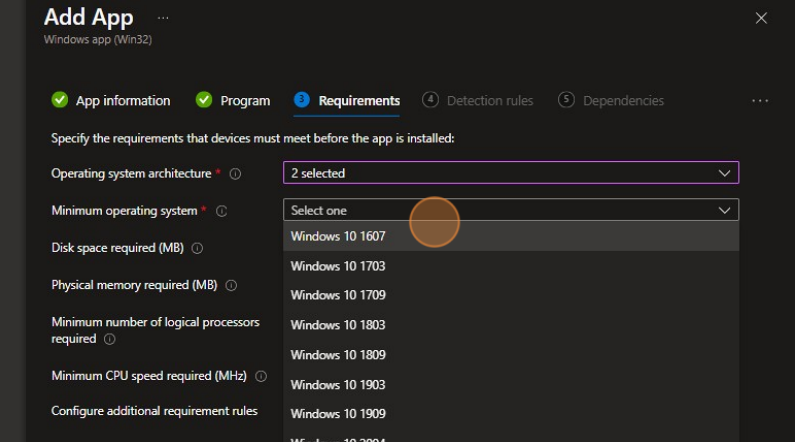Image resolution: width=795 pixels, height=442 pixels.
Task: Expand Operating system architecture dropdown
Action: point(510,173)
